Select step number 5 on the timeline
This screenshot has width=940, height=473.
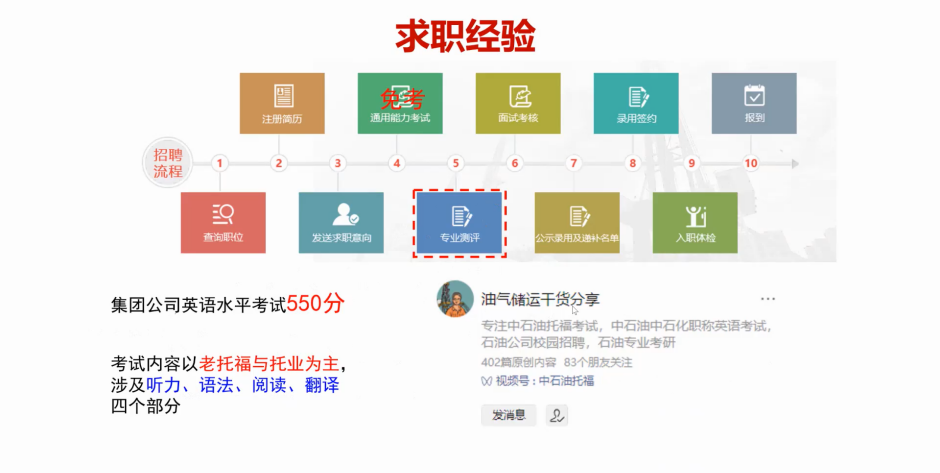[456, 163]
